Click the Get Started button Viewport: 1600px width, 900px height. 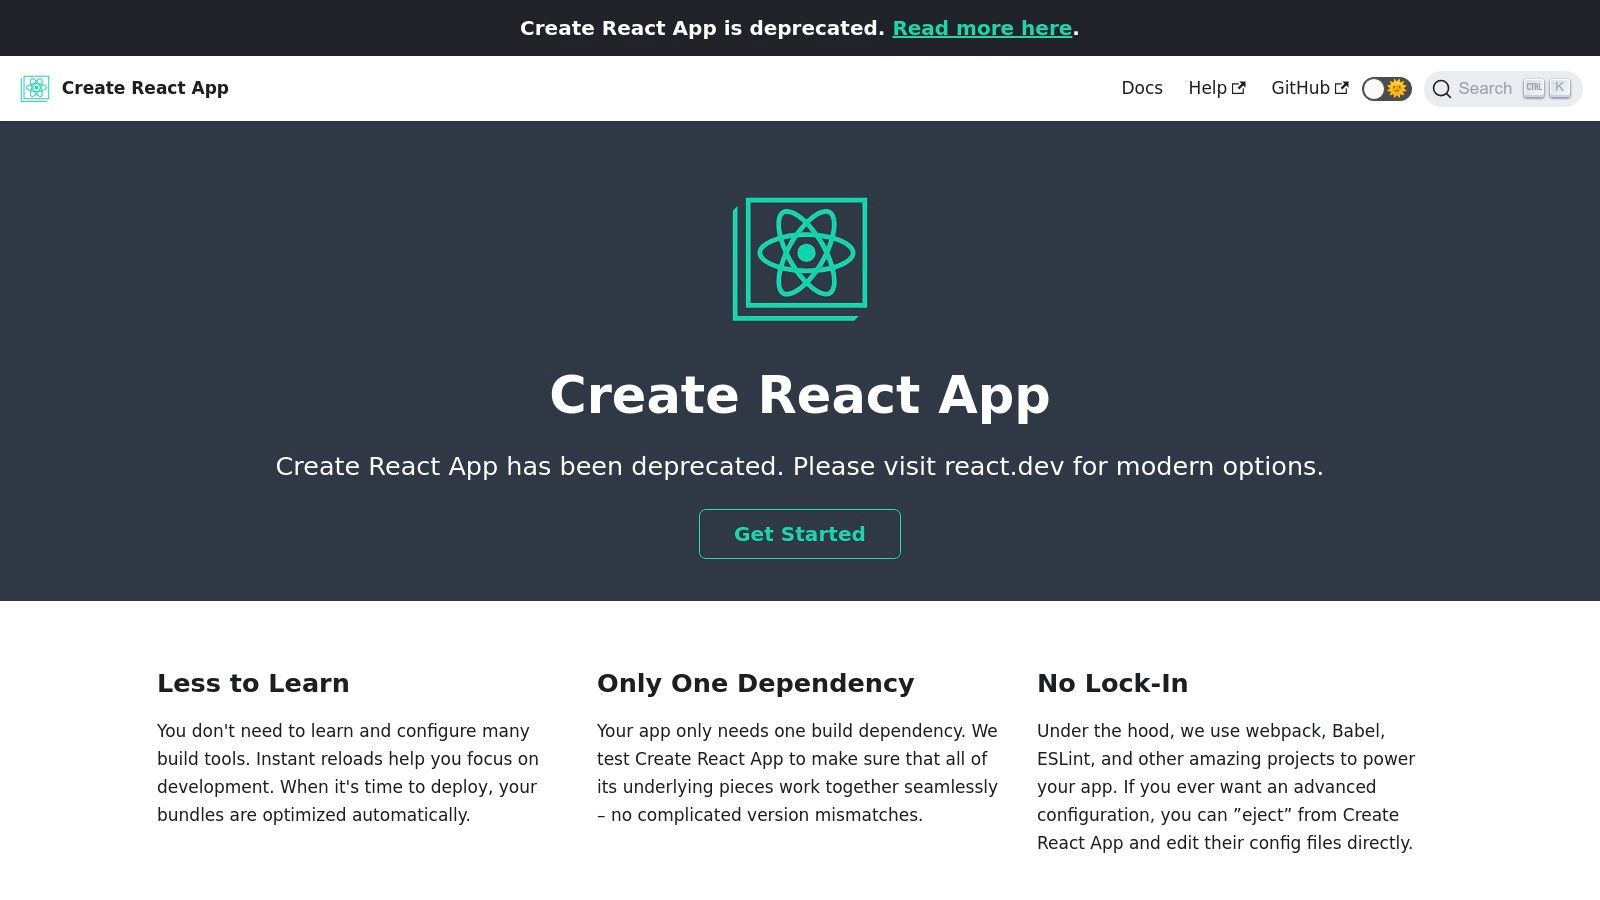point(800,534)
